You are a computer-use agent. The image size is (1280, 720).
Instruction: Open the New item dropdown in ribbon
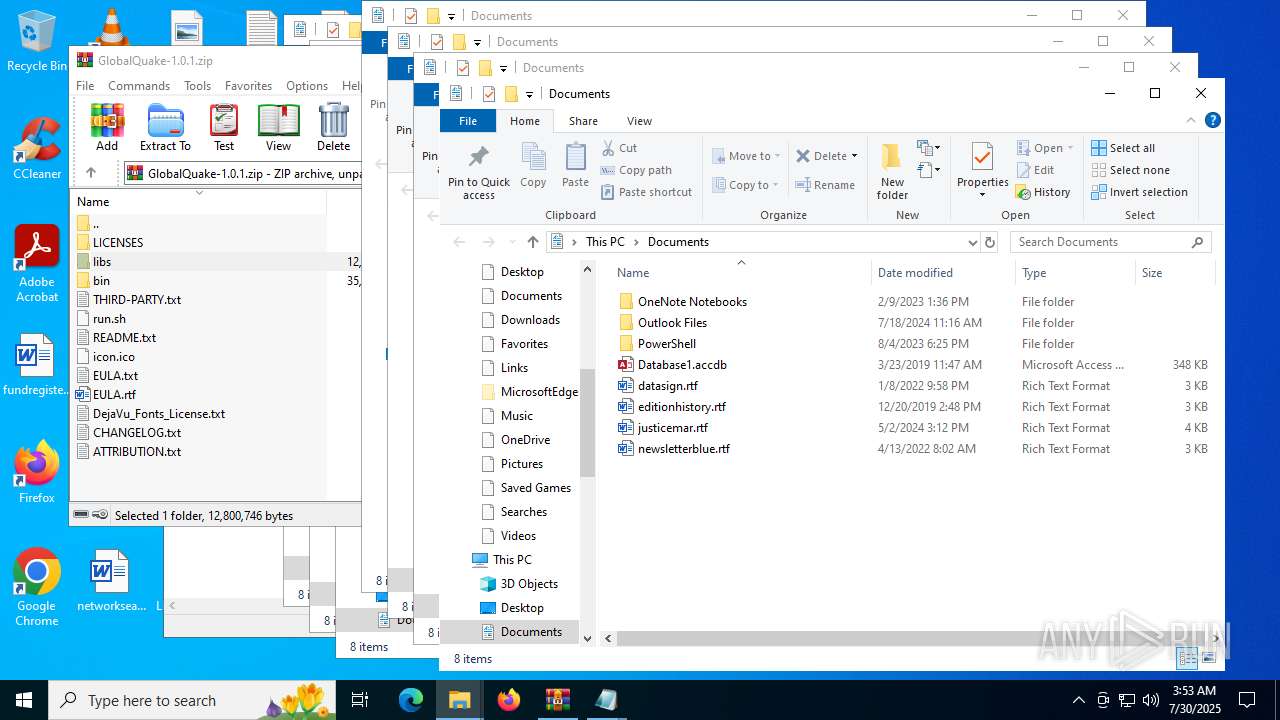(x=929, y=148)
